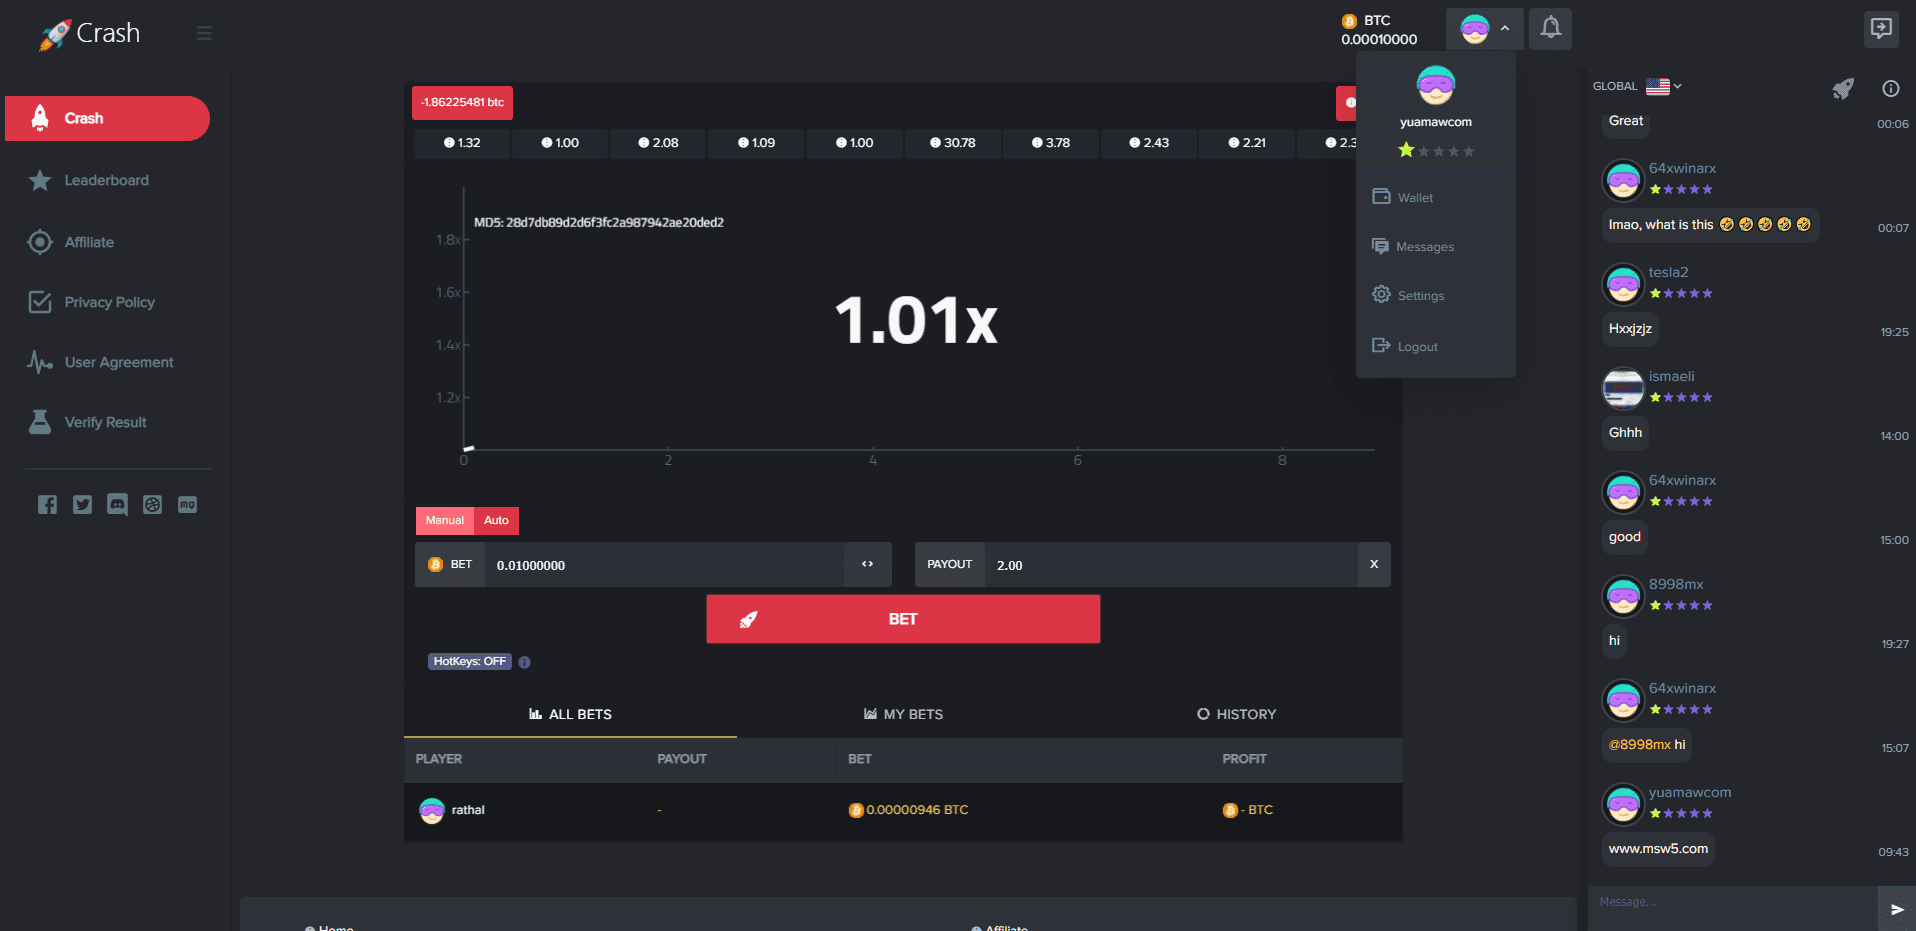1916x931 pixels.
Task: Click the Facebook social icon
Action: (x=47, y=505)
